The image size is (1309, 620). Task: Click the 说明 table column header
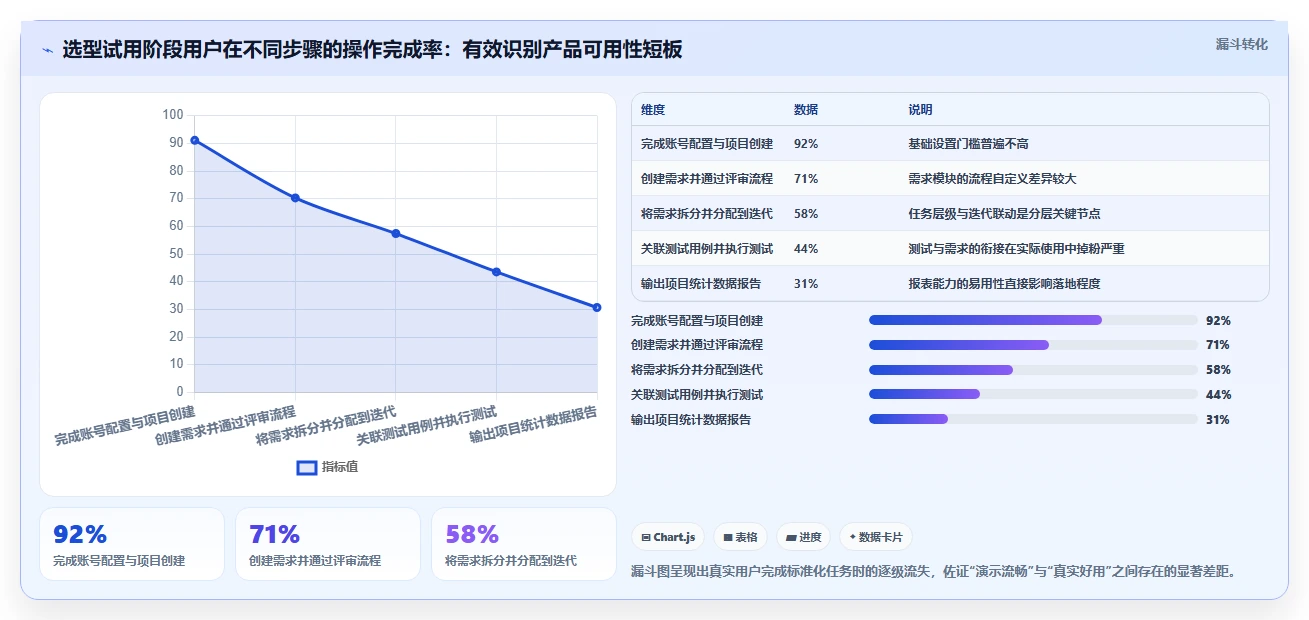[920, 110]
